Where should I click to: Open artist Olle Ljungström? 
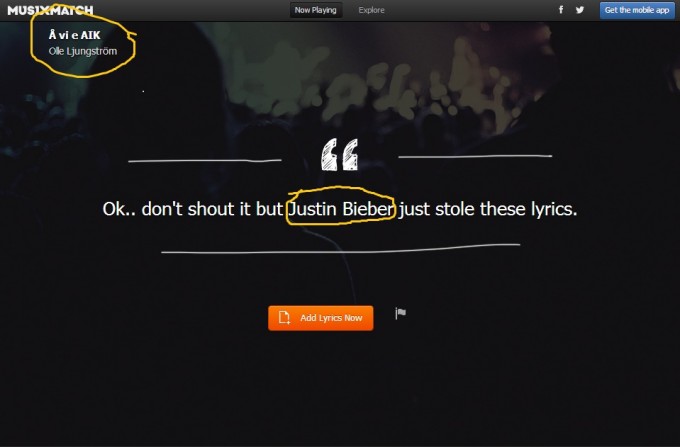tap(83, 51)
